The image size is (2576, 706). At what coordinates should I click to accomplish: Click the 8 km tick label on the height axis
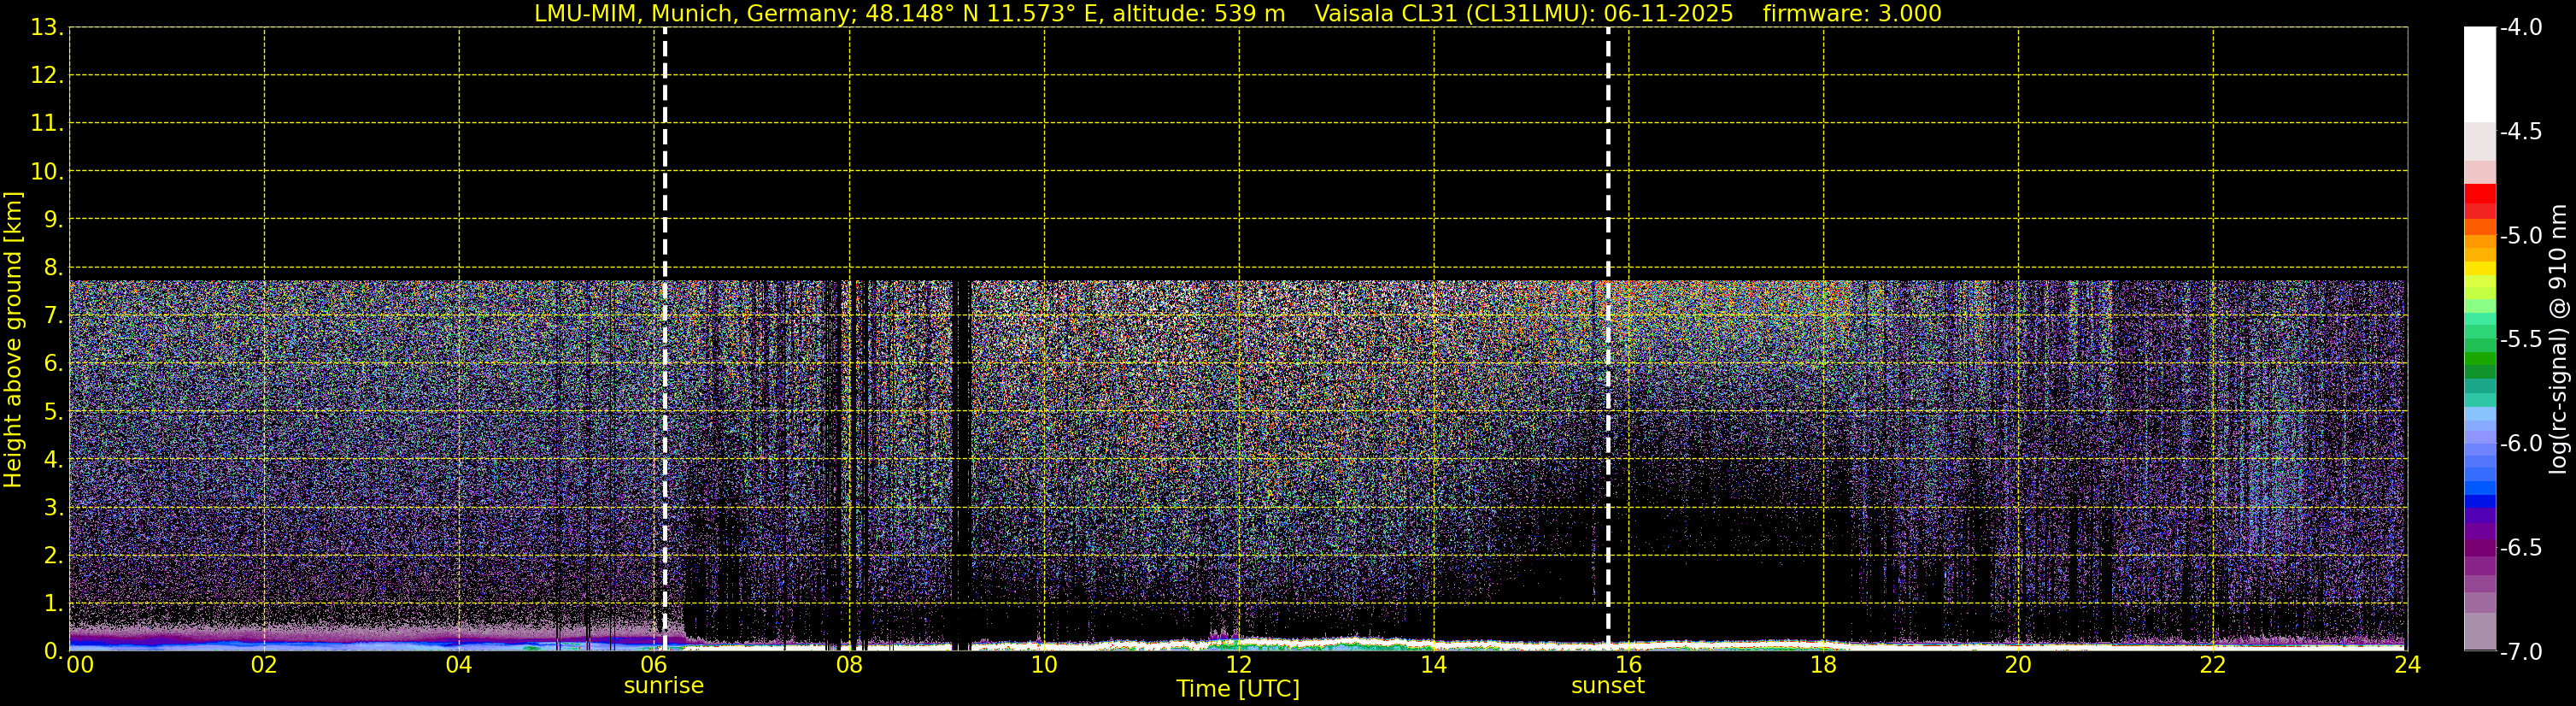[52, 268]
